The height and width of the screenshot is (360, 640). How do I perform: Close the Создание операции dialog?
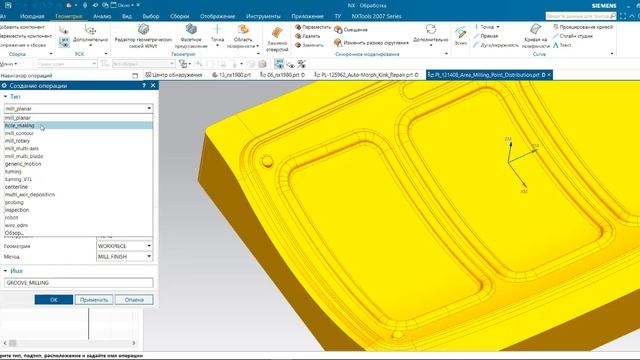tap(153, 85)
